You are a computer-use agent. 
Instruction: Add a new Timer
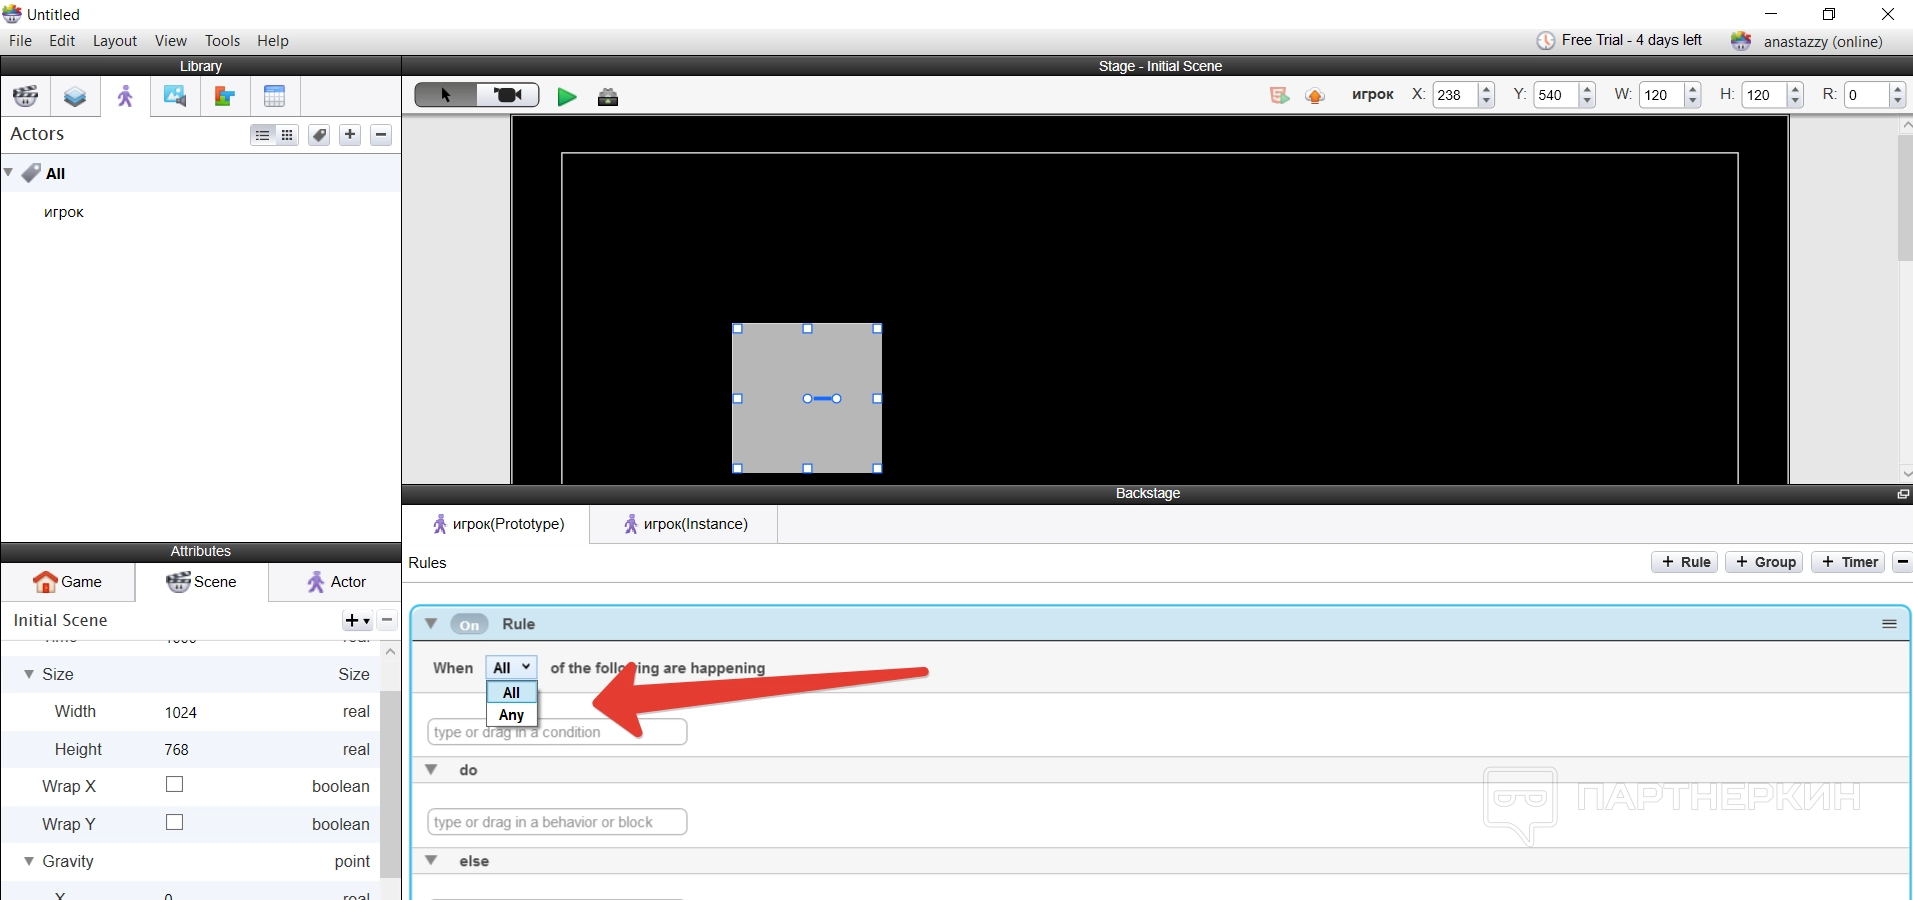click(x=1849, y=562)
